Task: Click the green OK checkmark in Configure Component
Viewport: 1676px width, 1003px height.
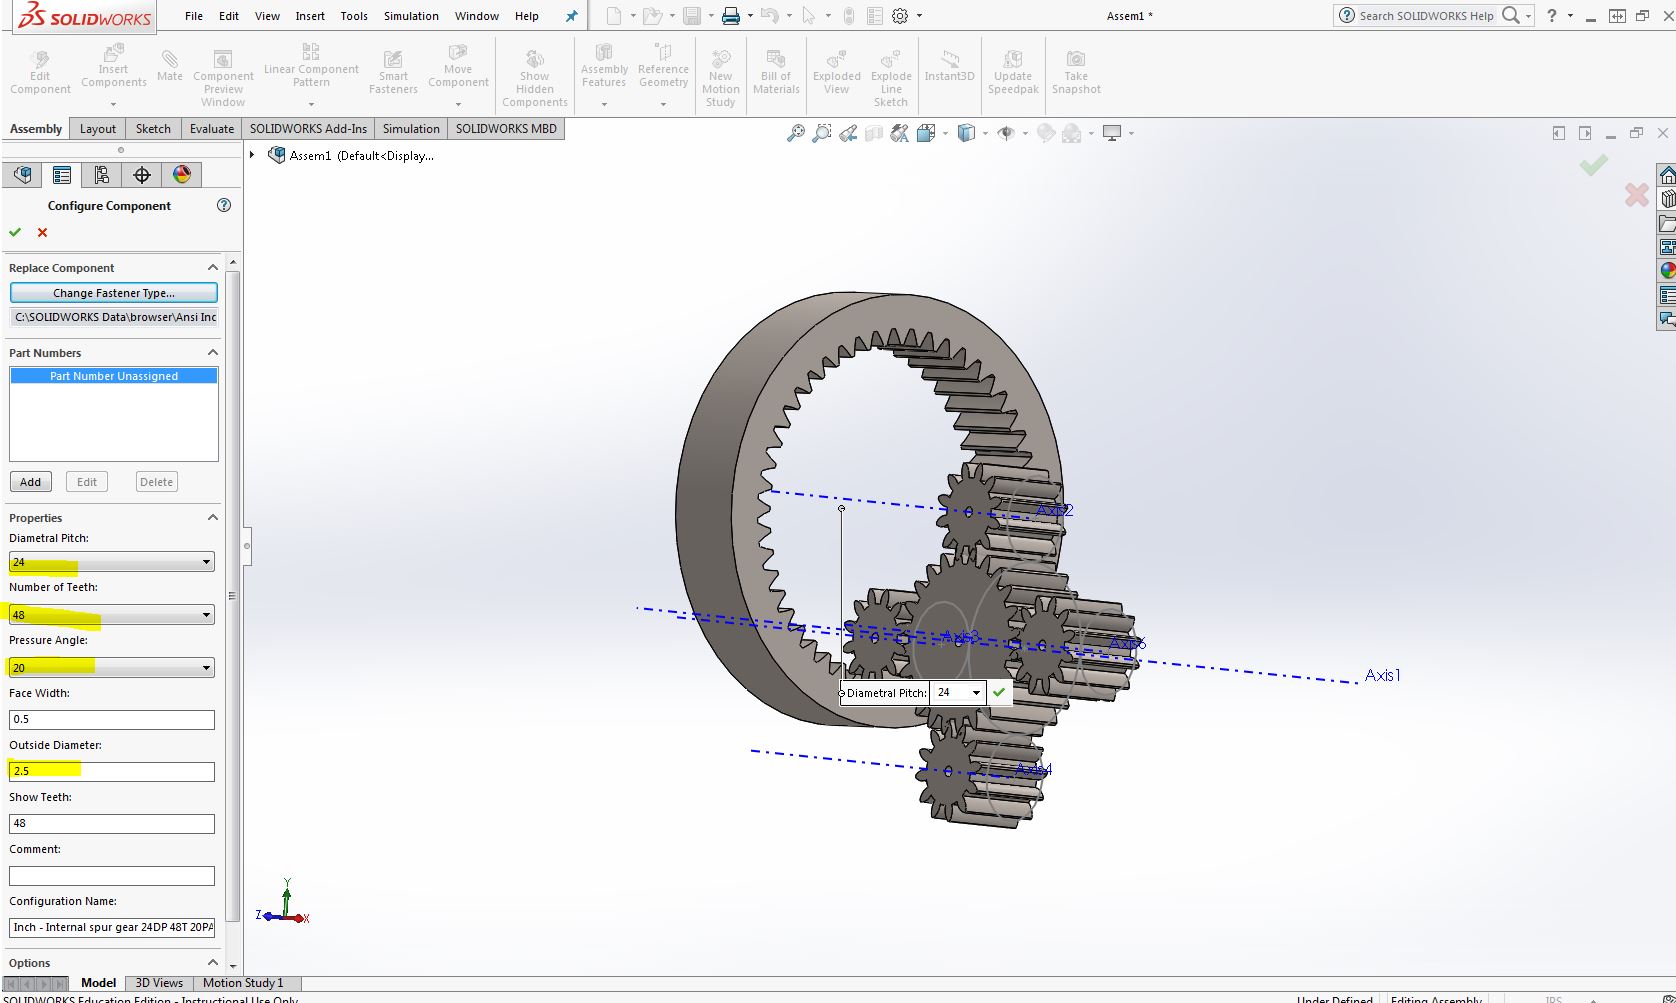Action: [15, 232]
